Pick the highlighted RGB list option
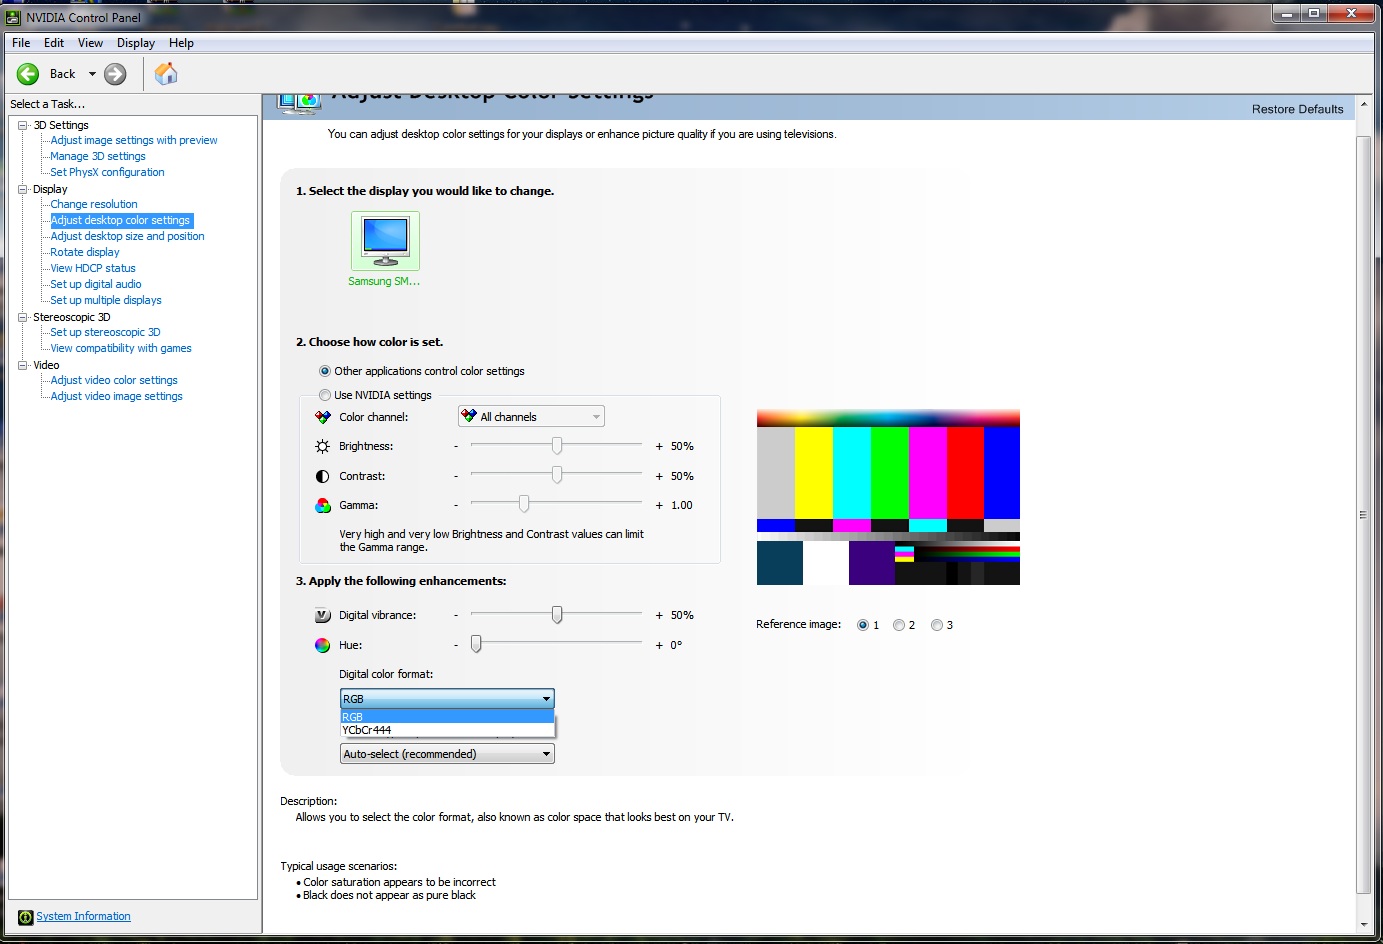Screen dimensions: 1383x944 coord(447,717)
